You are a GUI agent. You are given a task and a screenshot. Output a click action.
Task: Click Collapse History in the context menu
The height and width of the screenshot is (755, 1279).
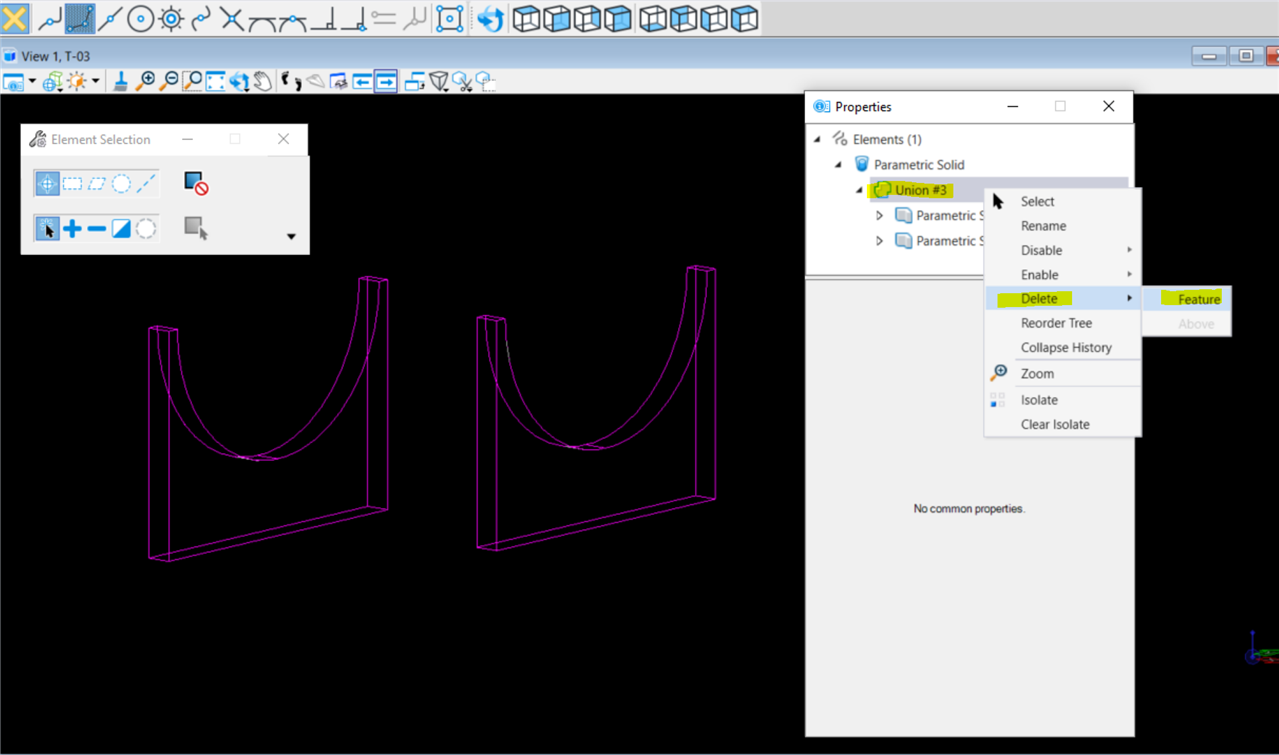coord(1064,347)
